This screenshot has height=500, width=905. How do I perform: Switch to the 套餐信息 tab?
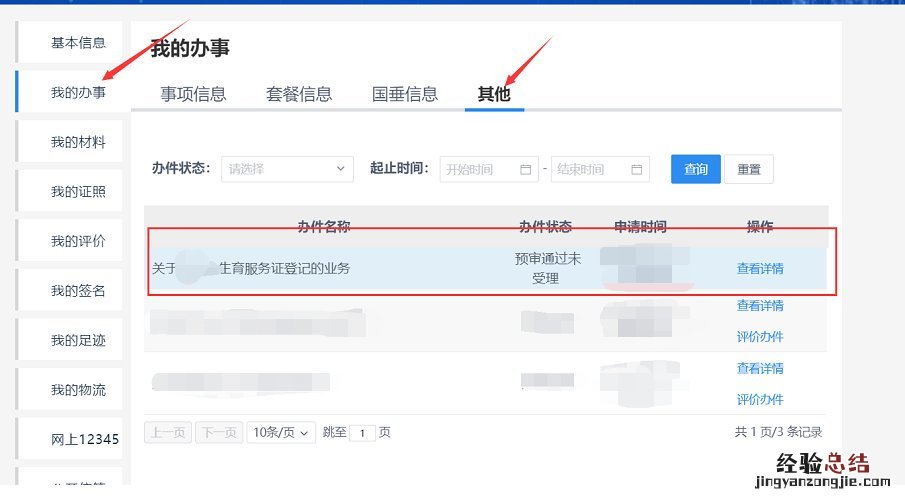click(299, 94)
